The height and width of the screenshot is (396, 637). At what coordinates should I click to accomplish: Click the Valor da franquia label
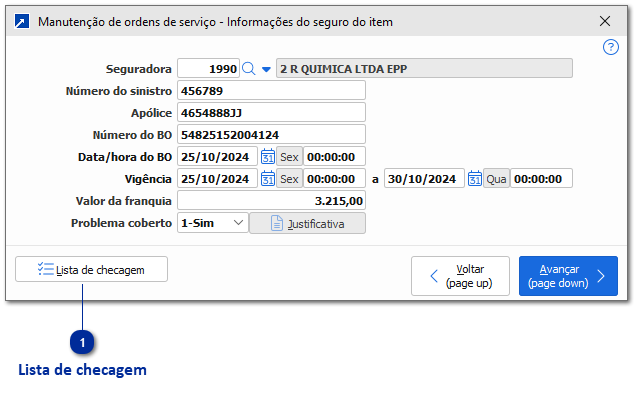124,201
